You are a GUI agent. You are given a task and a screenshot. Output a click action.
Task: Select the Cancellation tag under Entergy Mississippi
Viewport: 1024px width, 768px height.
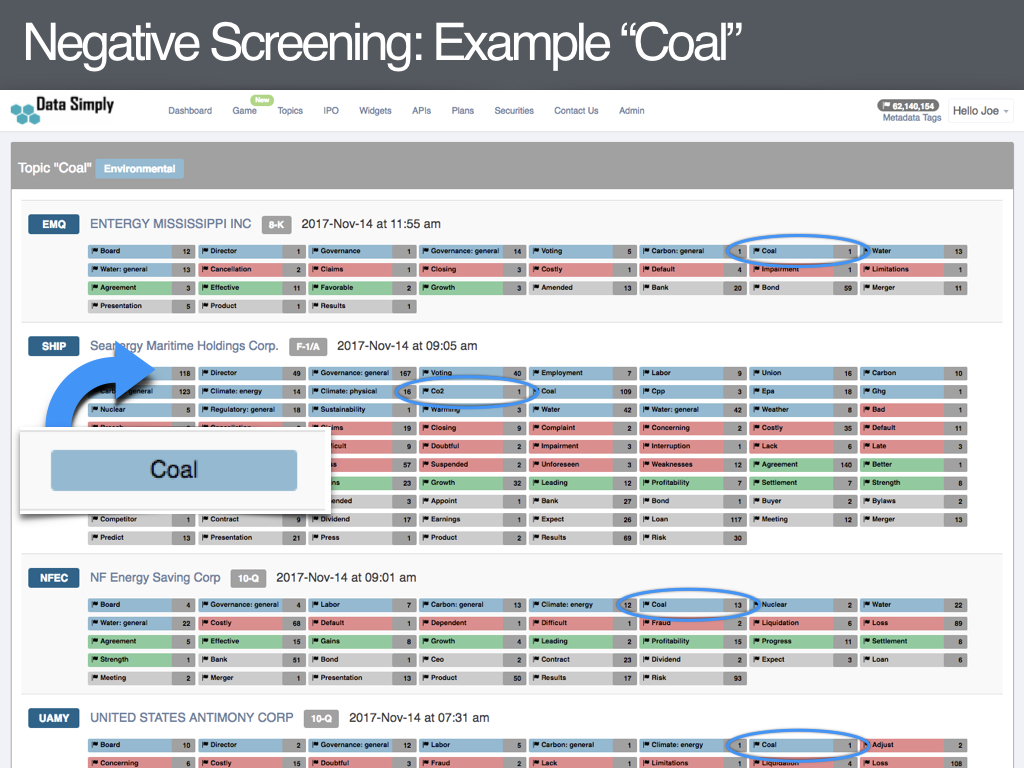(252, 269)
